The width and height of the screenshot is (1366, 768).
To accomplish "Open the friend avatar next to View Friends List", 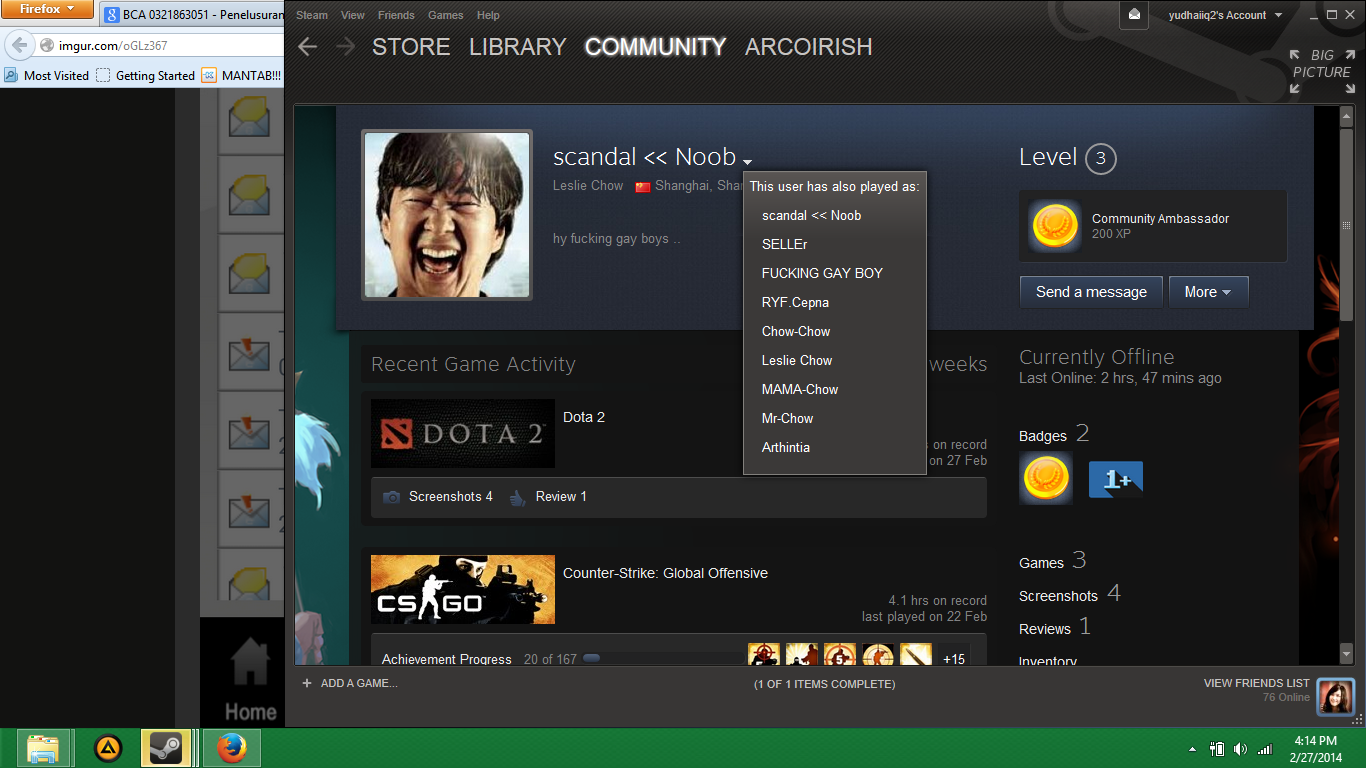I will pyautogui.click(x=1335, y=696).
